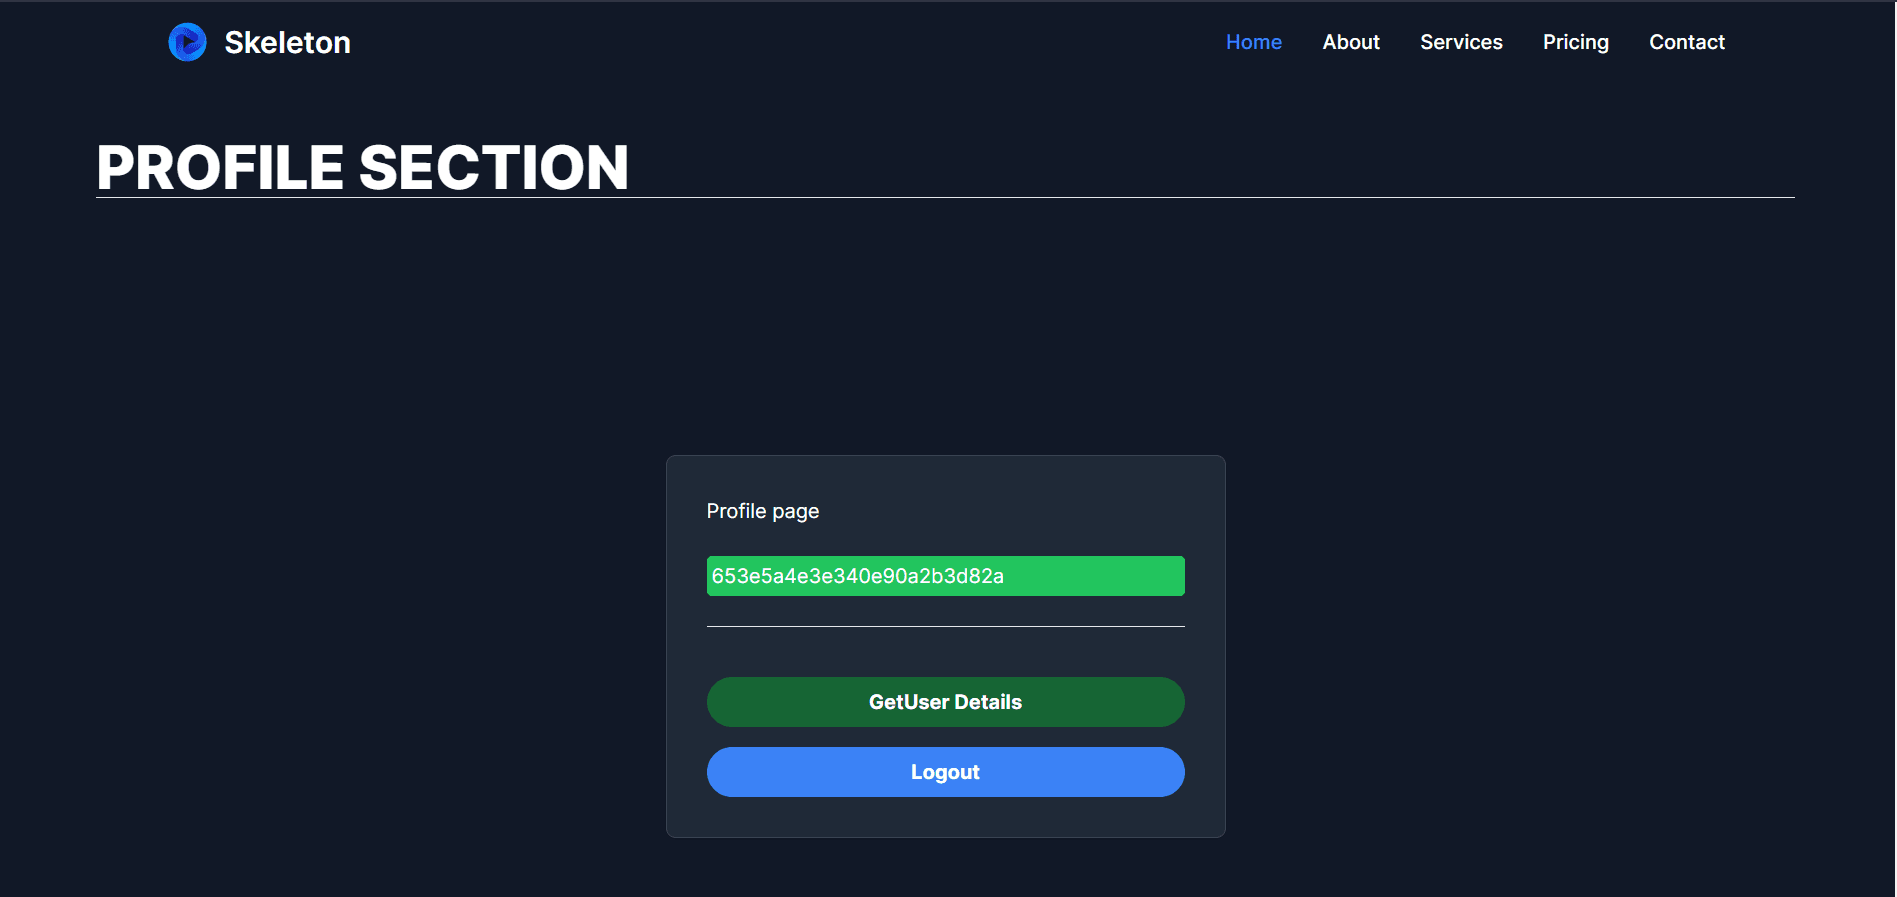This screenshot has width=1897, height=897.
Task: Click the empty right part of the green ID bar
Action: click(1095, 576)
